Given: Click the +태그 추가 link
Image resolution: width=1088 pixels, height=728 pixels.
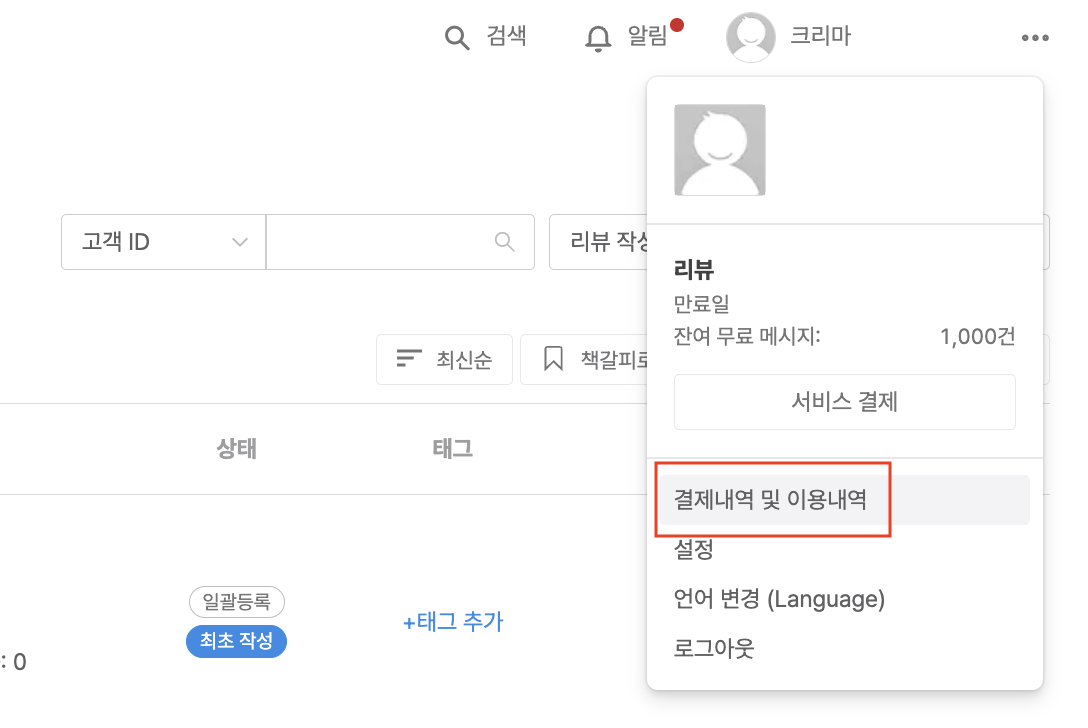Looking at the screenshot, I should tap(453, 622).
